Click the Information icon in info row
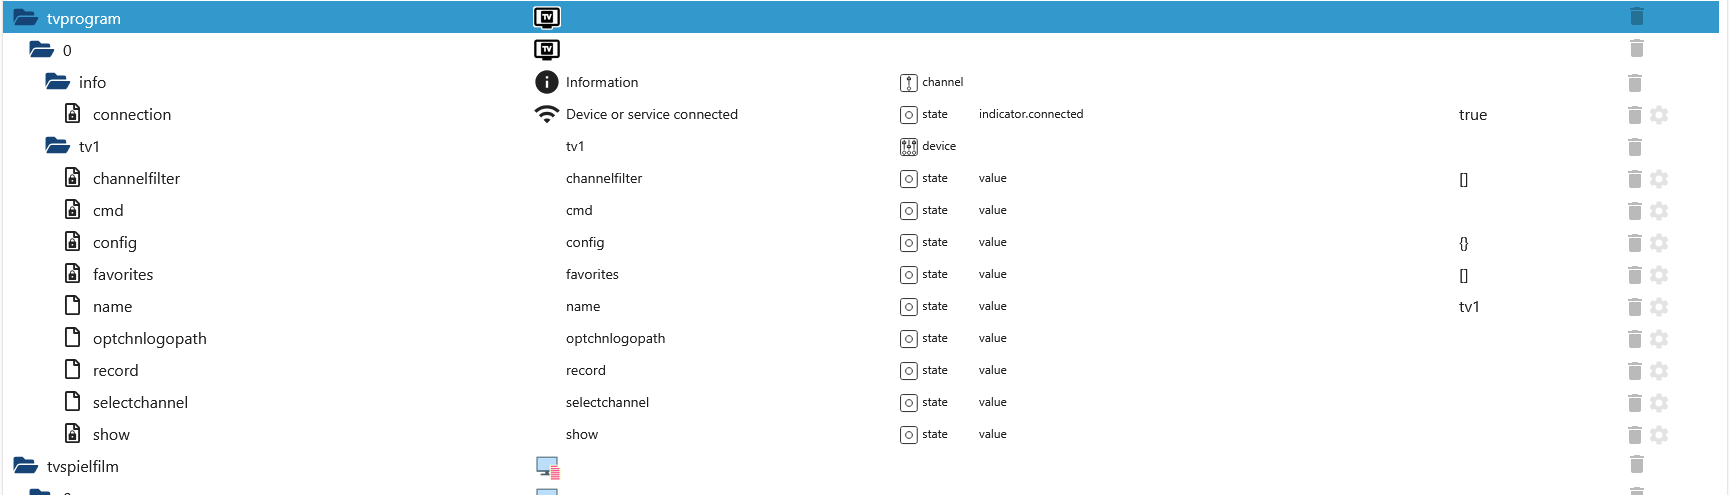1730x495 pixels. [546, 82]
